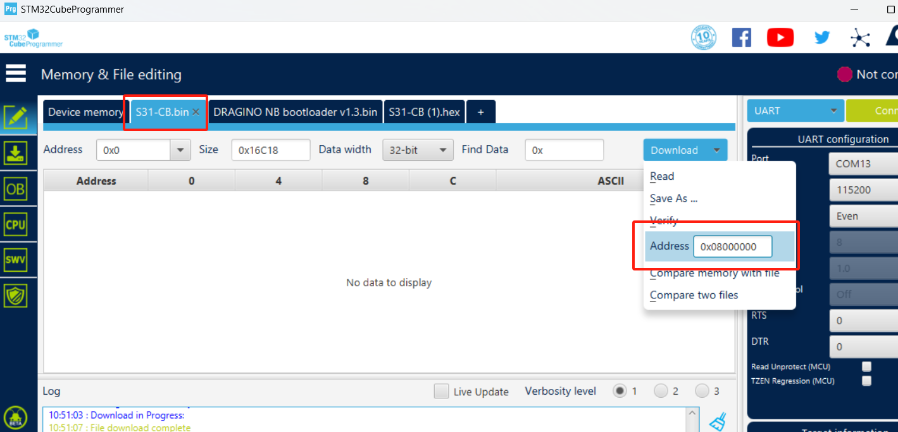
Task: Click the Download in Progress log line
Action: [117, 415]
